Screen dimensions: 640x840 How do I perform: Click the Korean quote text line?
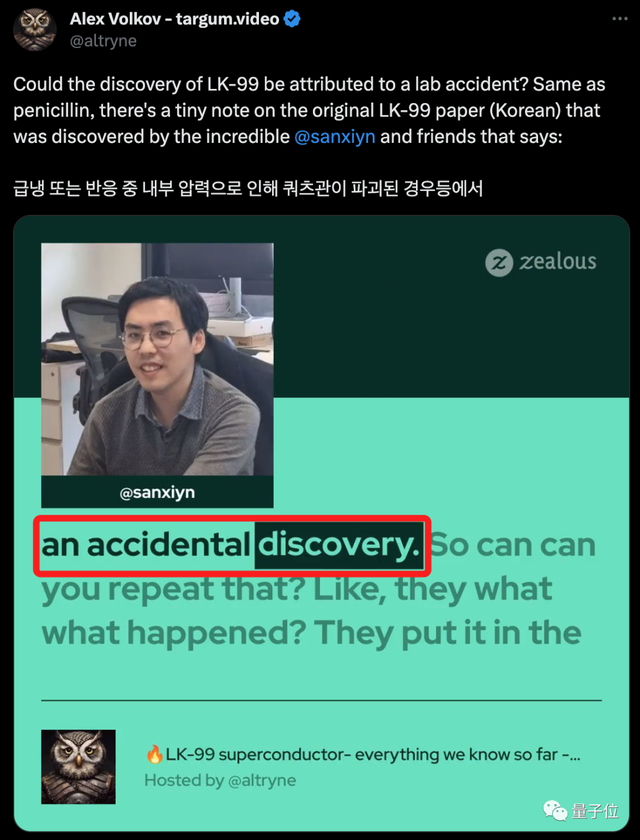click(248, 189)
